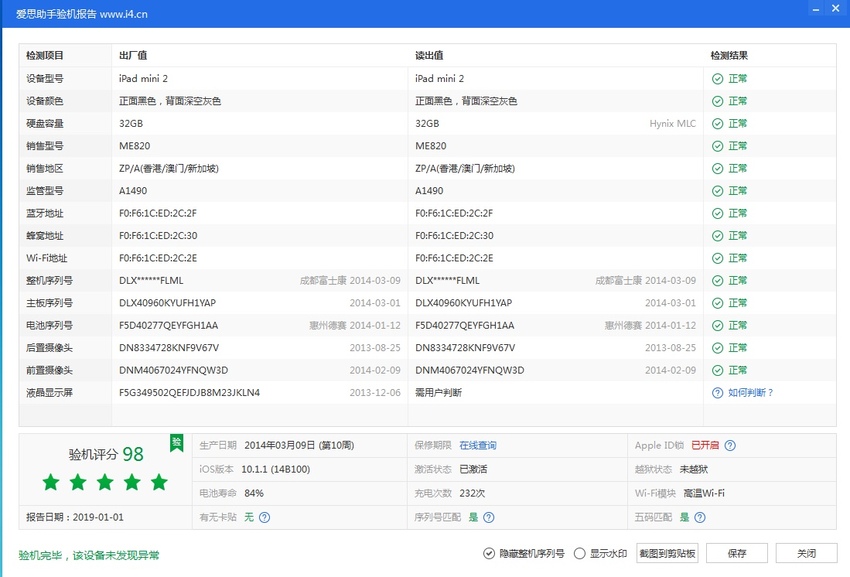Click the 电池序列号 row green check icon
Image resolution: width=850 pixels, height=577 pixels.
tap(717, 325)
